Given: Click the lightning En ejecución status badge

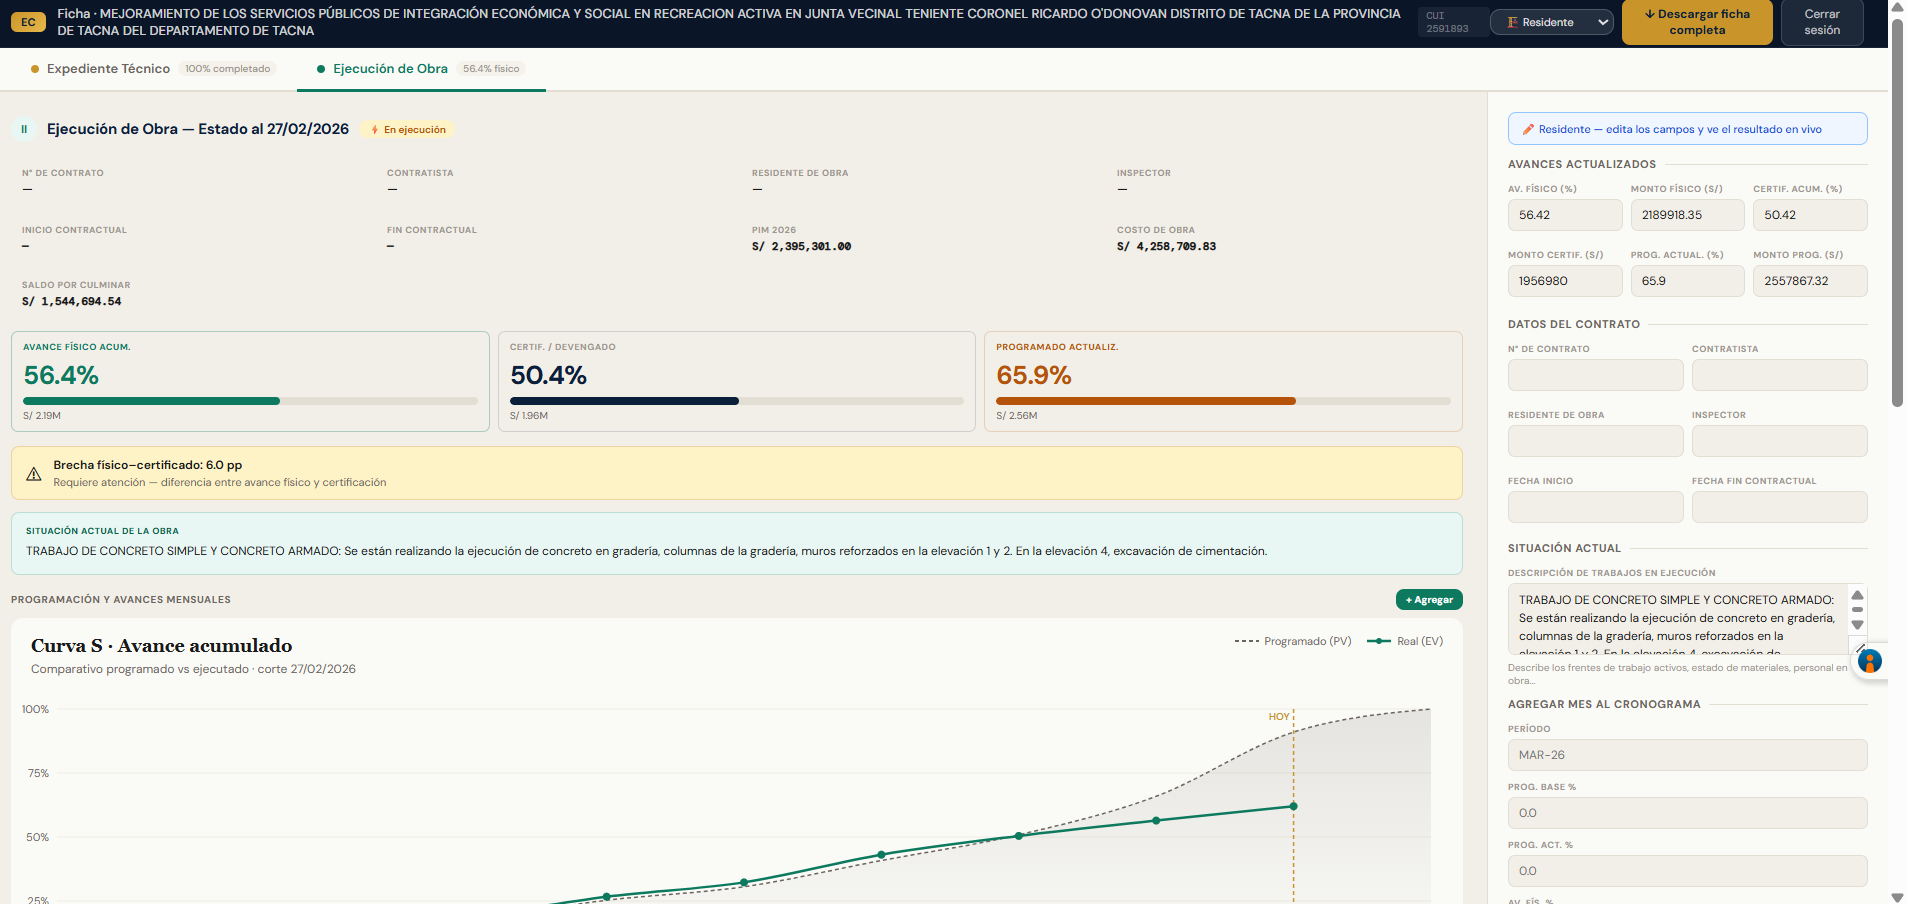Looking at the screenshot, I should click(409, 129).
